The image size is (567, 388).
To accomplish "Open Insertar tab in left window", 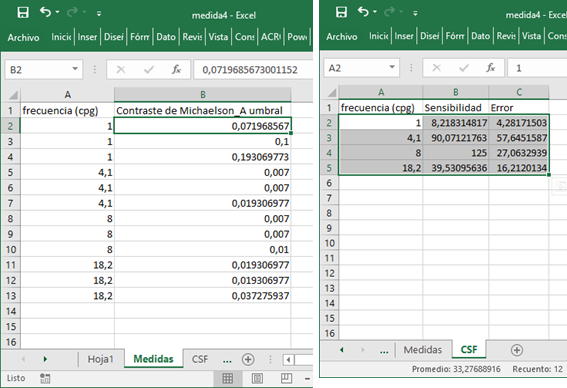I will coord(87,37).
